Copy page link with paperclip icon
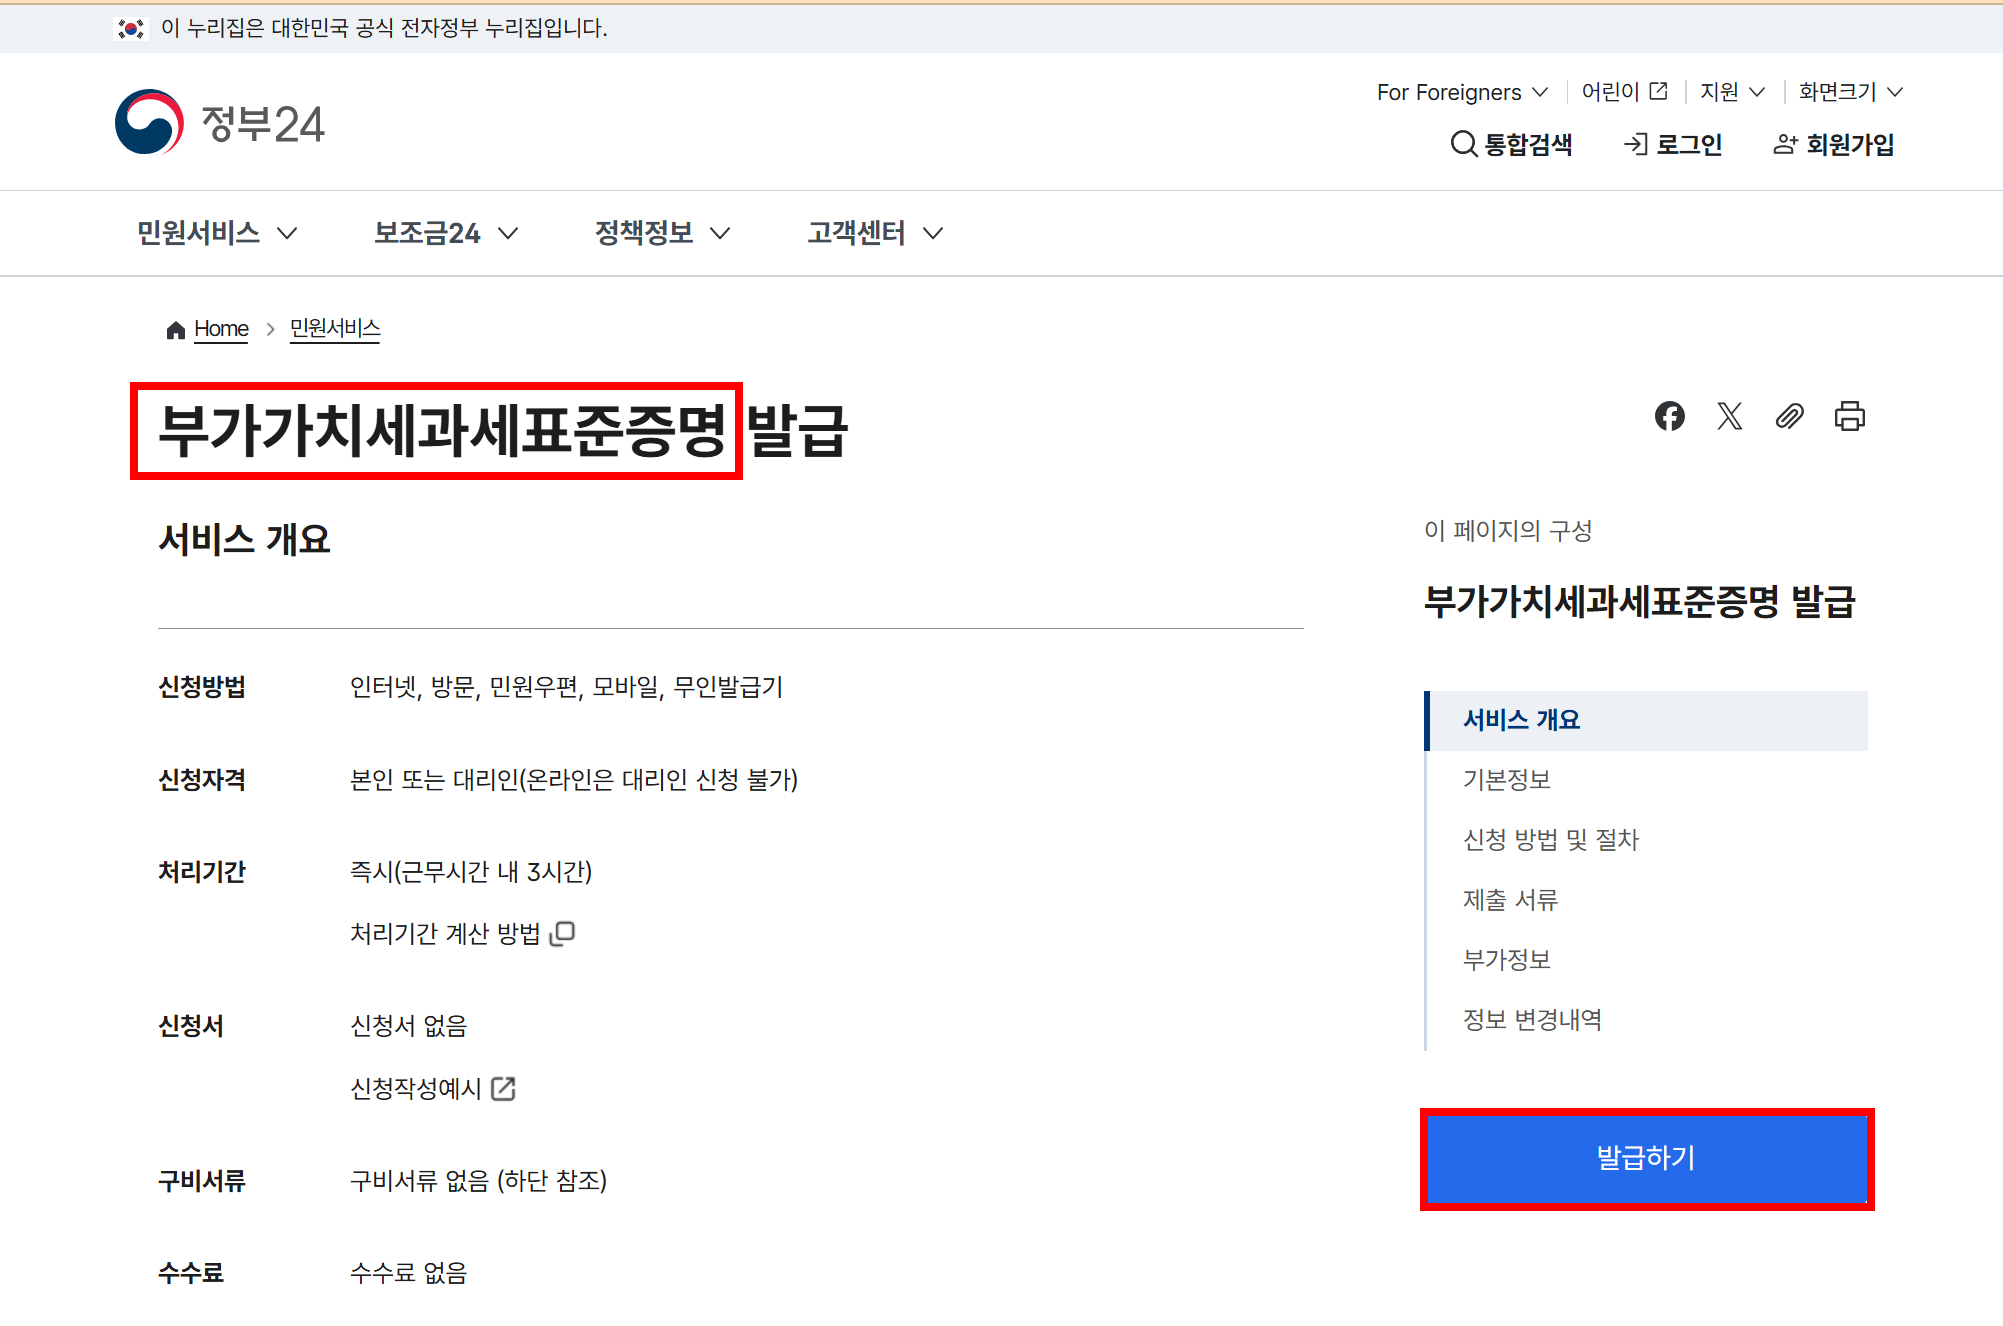 1789,416
